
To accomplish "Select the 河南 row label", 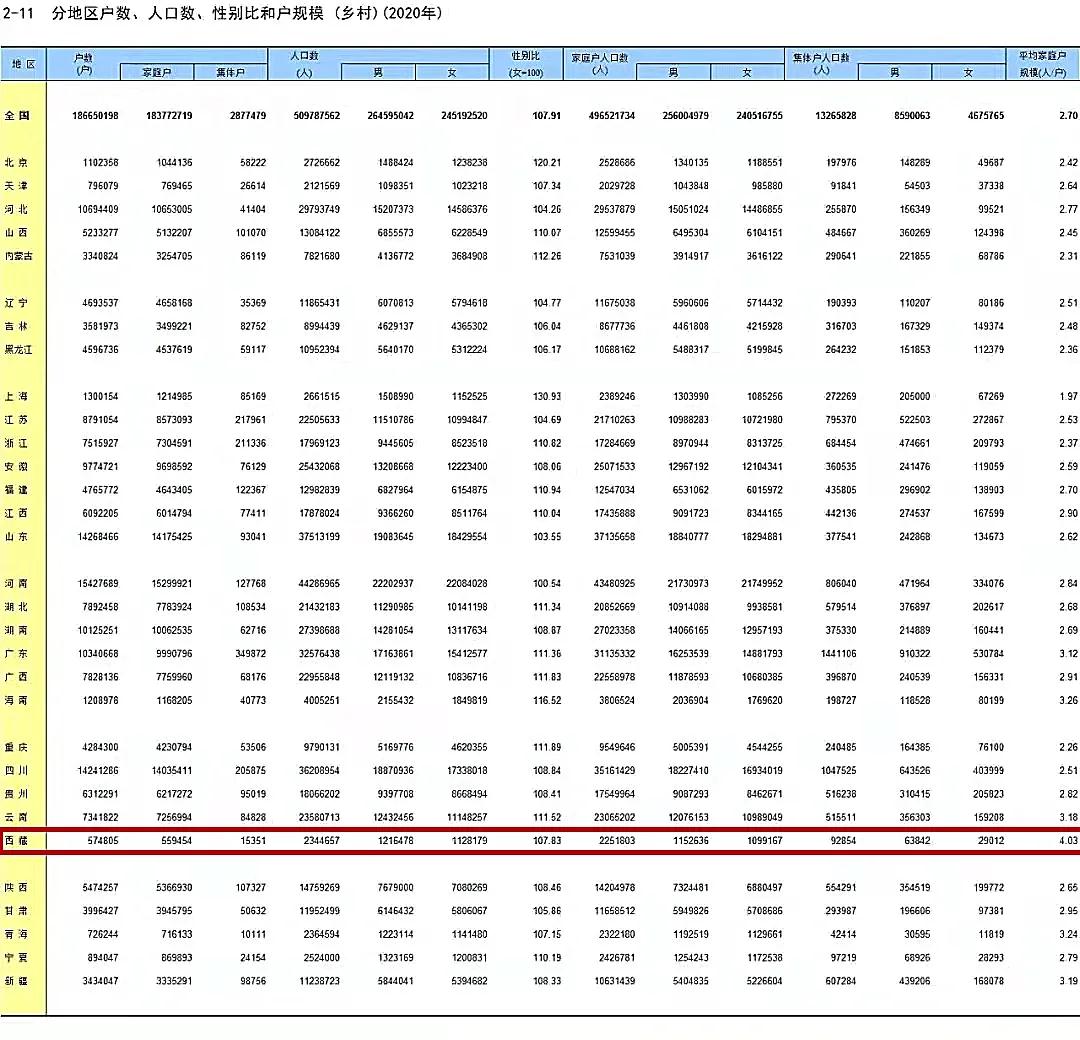I will click(x=17, y=584).
